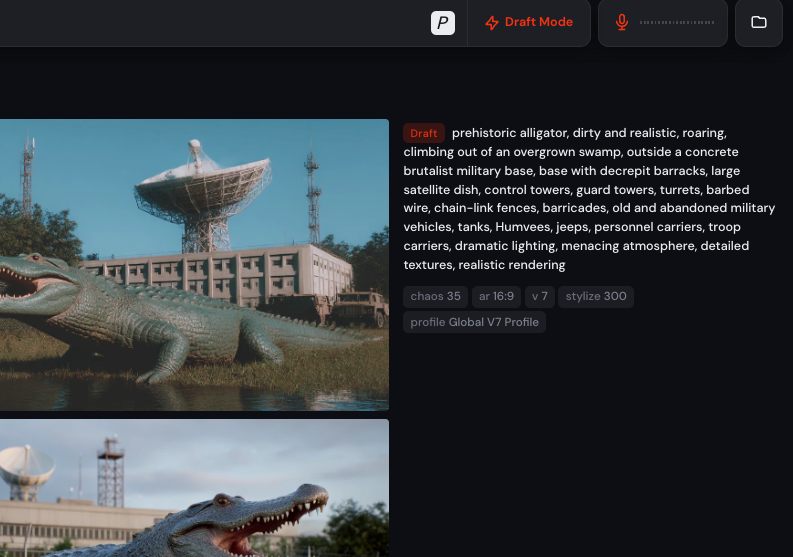The image size is (793, 557).
Task: Activate the microphone voice input icon
Action: point(622,22)
